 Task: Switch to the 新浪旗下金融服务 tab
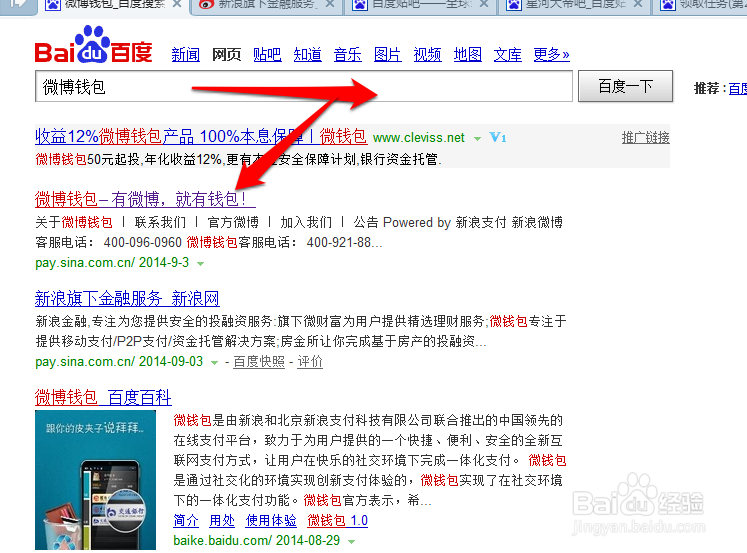(x=266, y=5)
